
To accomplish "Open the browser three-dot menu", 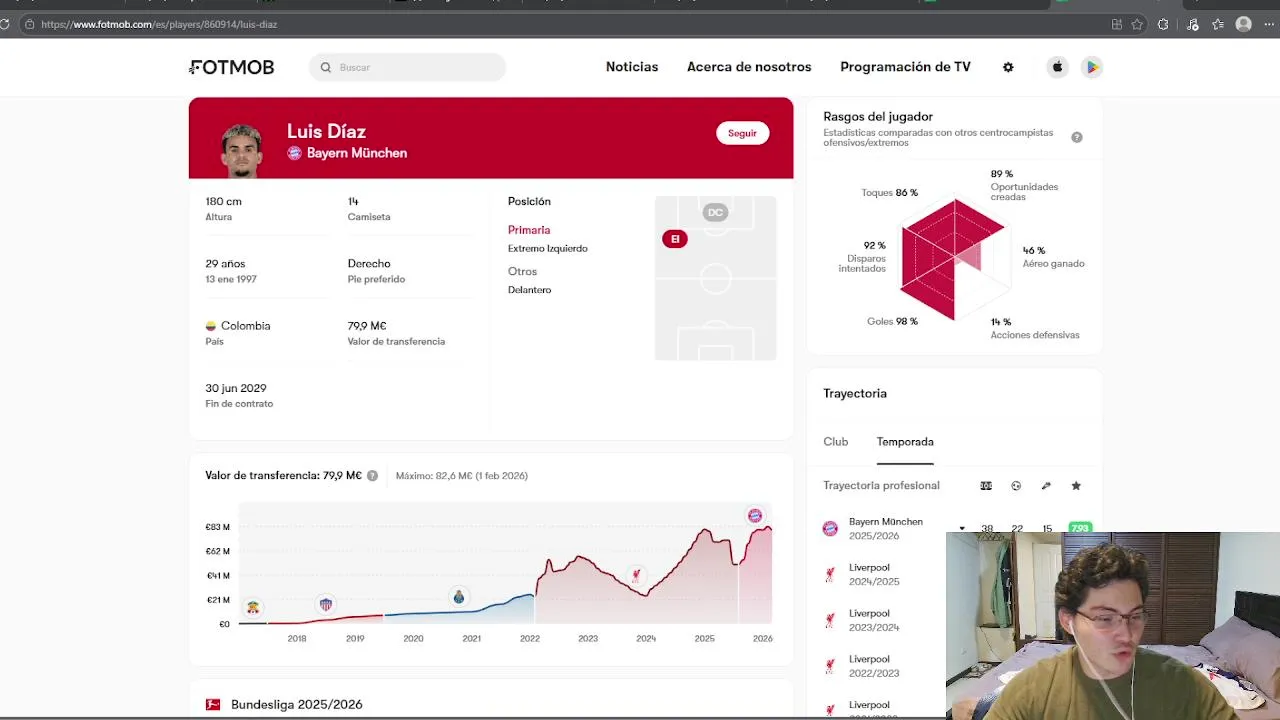I will [1269, 24].
